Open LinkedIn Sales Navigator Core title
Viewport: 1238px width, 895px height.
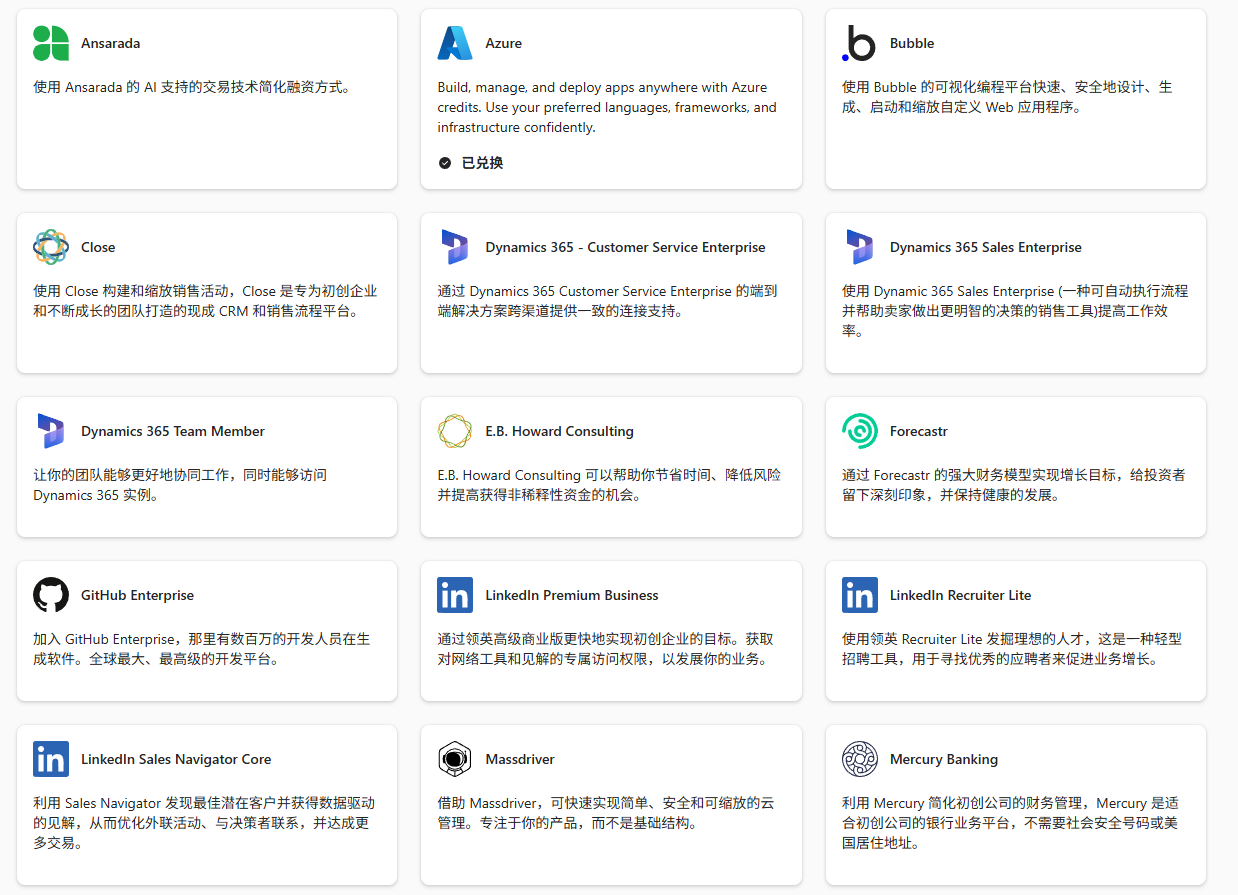[176, 759]
